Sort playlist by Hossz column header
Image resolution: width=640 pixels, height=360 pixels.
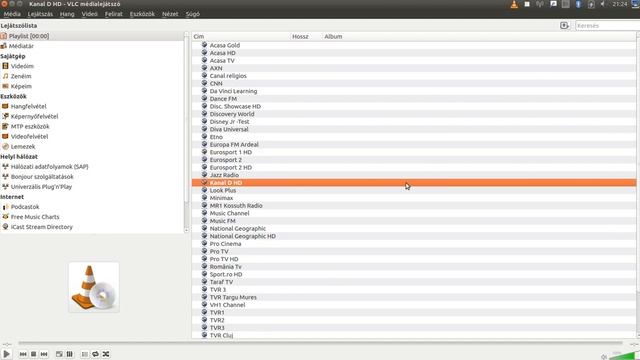(306, 36)
